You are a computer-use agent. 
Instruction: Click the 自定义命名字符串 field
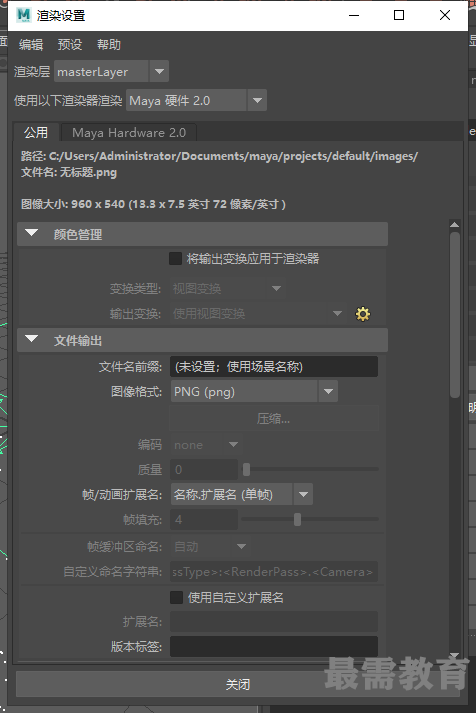pyautogui.click(x=274, y=572)
